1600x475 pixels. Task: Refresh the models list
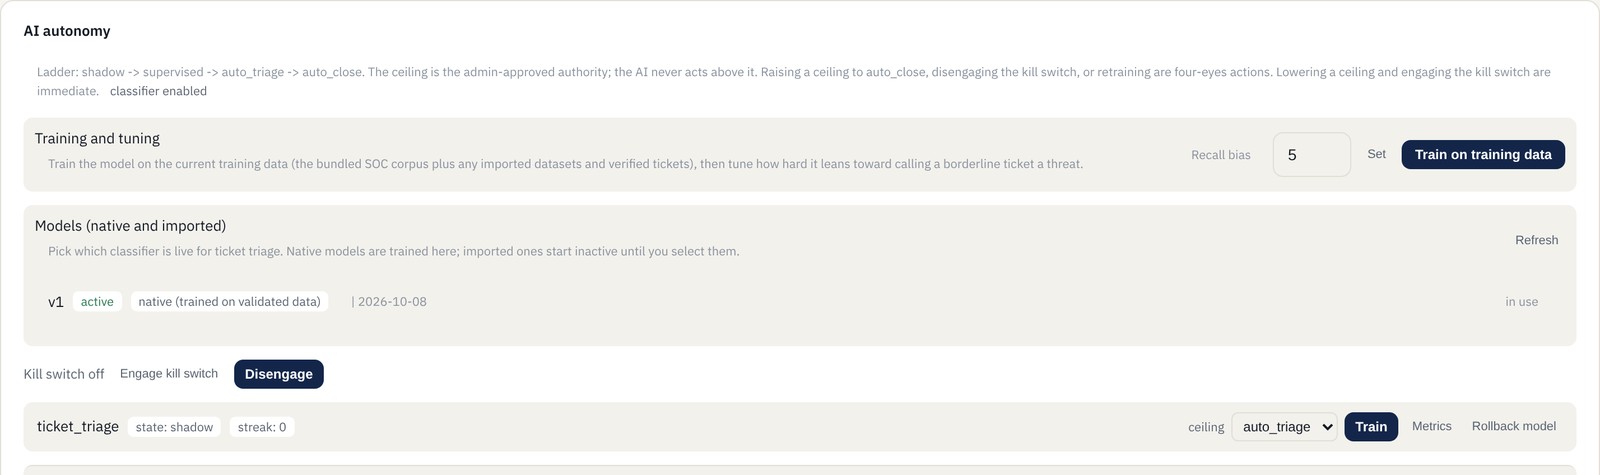(x=1536, y=240)
